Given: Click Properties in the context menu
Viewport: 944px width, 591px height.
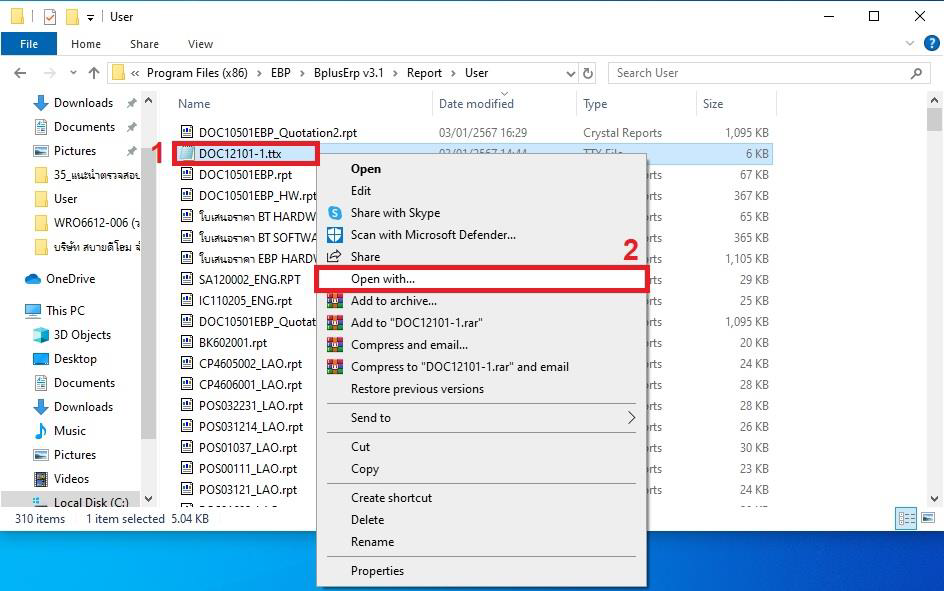Looking at the screenshot, I should [377, 571].
